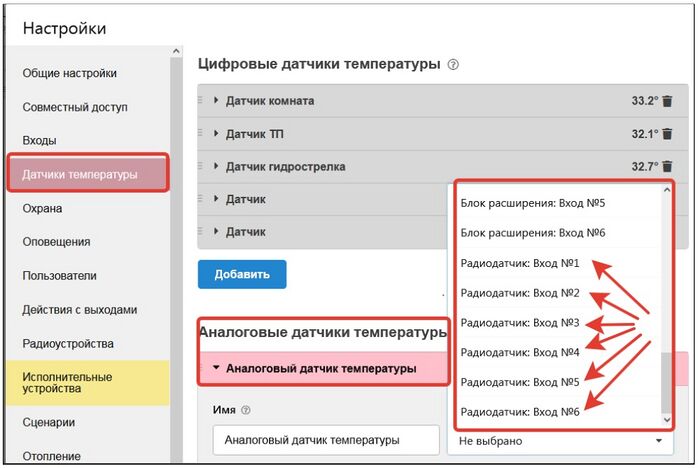Go to Входы section
Image resolution: width=698 pixels, height=468 pixels.
click(x=39, y=141)
